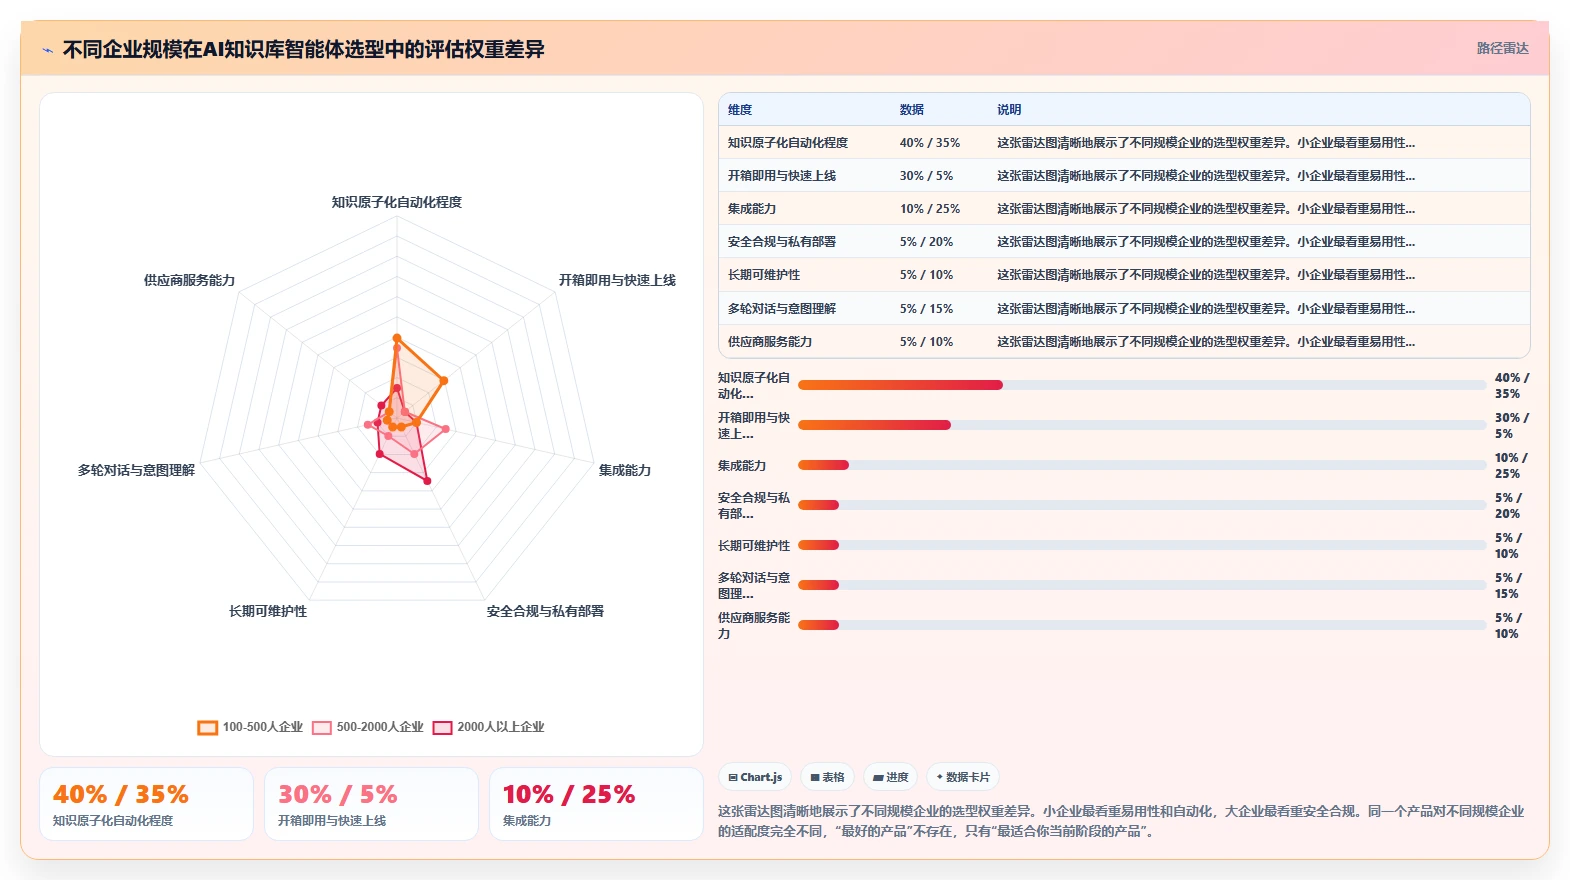Click the 数据 column header

click(x=911, y=110)
